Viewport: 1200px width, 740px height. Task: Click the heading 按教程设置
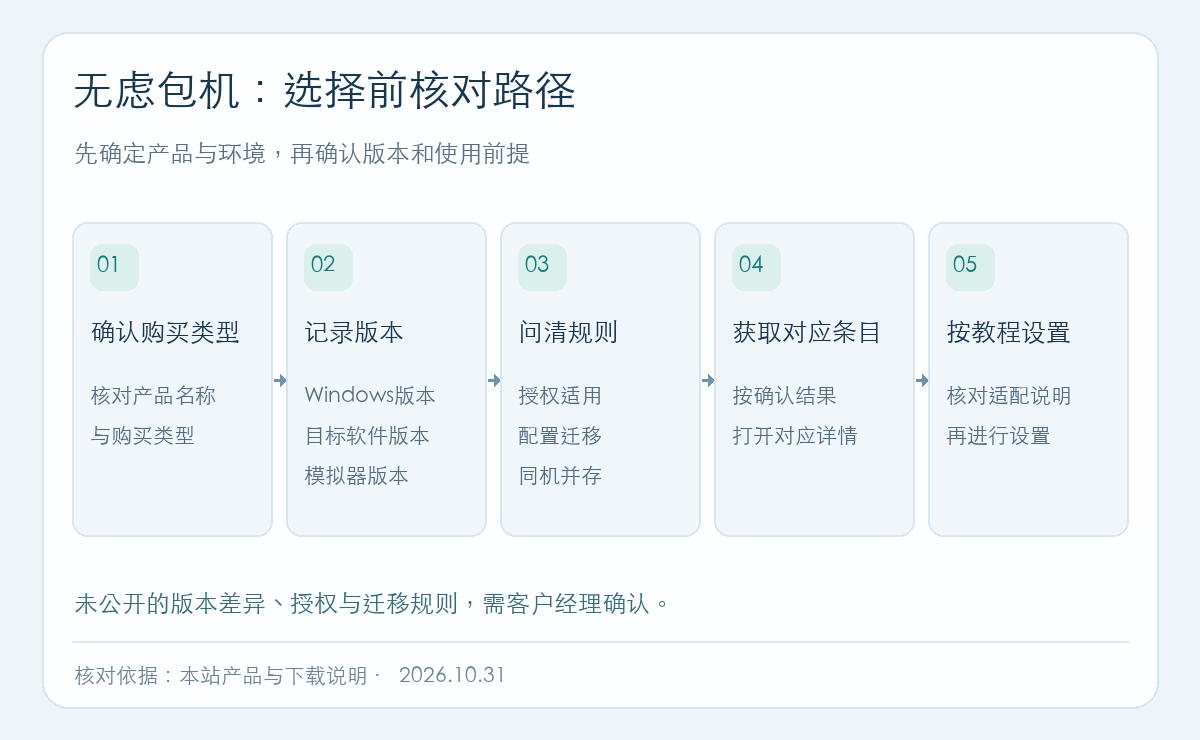tap(1009, 332)
